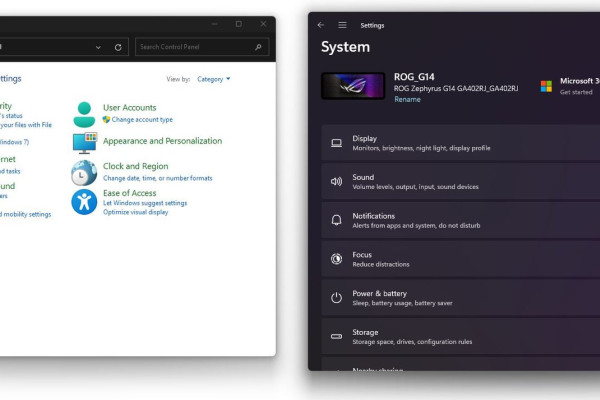Click the ROG_G14 device name text
The image size is (600, 400).
[414, 77]
